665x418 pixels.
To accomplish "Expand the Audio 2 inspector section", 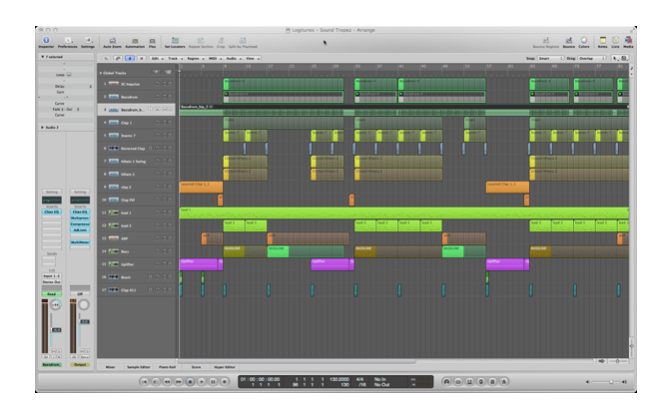I will 42,127.
